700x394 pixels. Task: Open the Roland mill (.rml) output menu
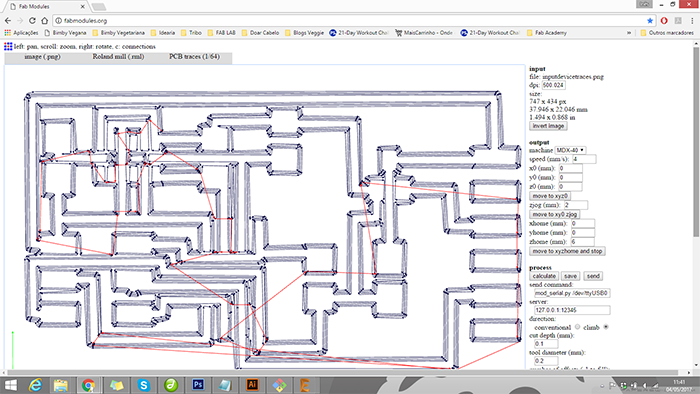click(x=118, y=57)
